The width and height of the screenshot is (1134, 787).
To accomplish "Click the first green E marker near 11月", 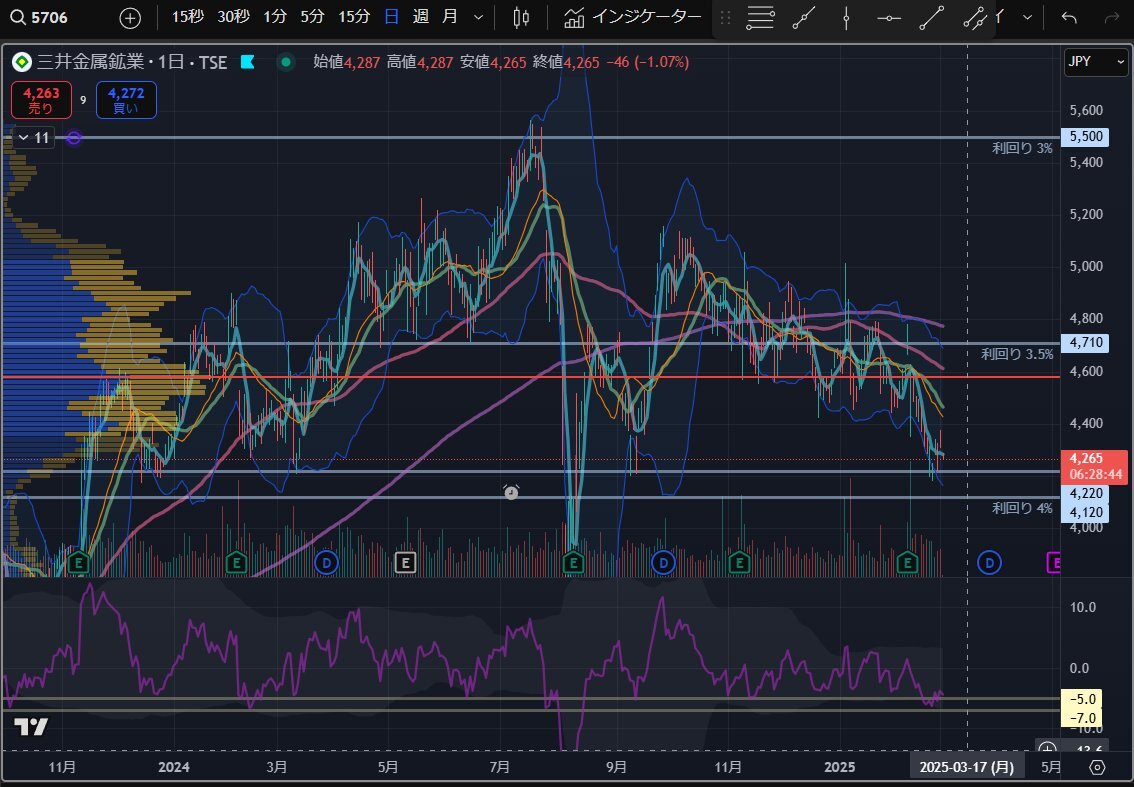I will click(x=79, y=561).
